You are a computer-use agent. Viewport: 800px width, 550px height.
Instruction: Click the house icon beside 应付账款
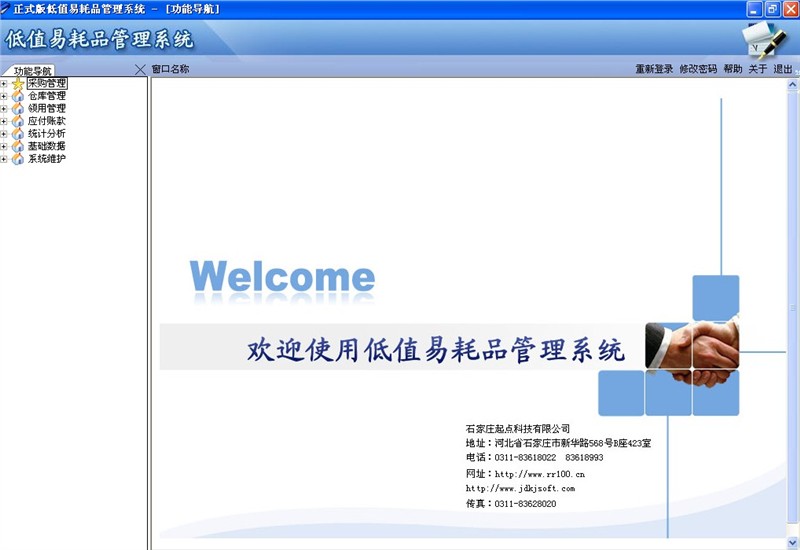pos(17,121)
